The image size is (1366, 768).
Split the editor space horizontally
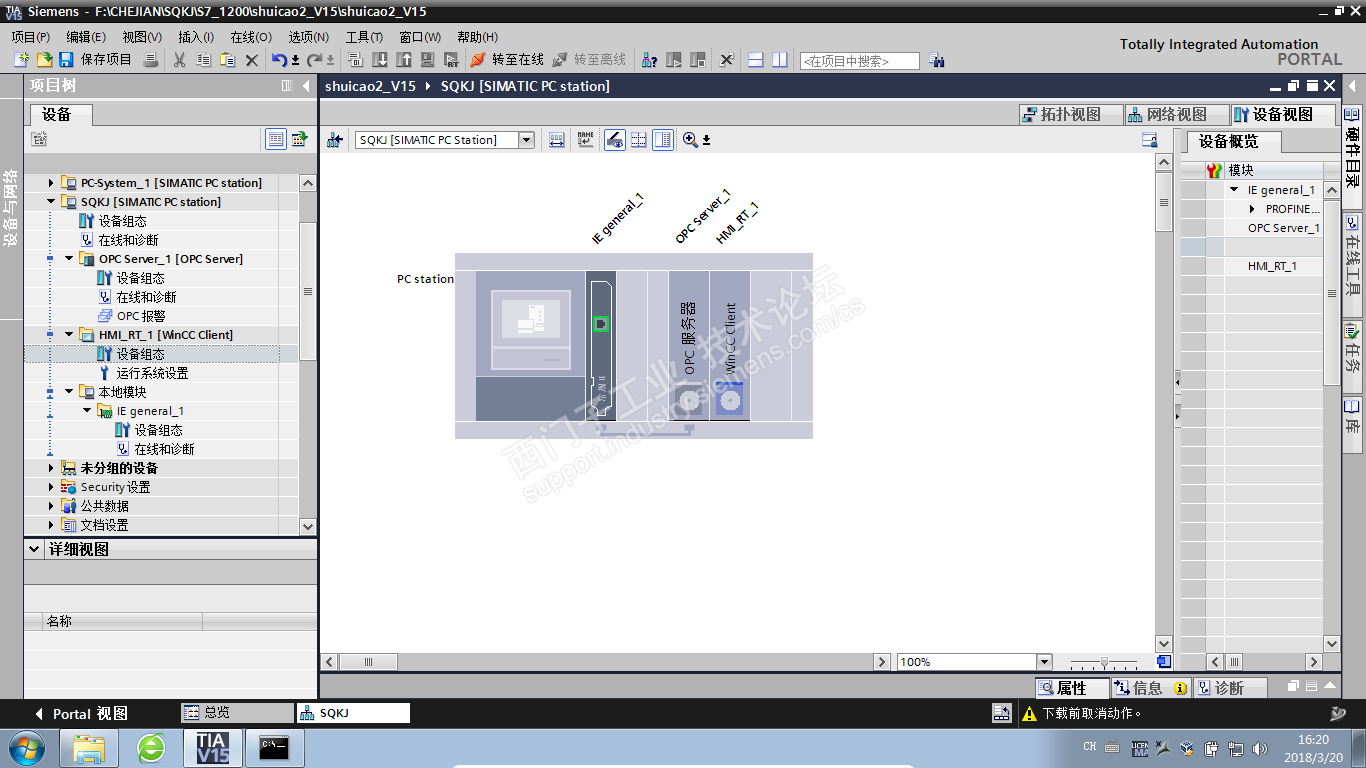[756, 60]
